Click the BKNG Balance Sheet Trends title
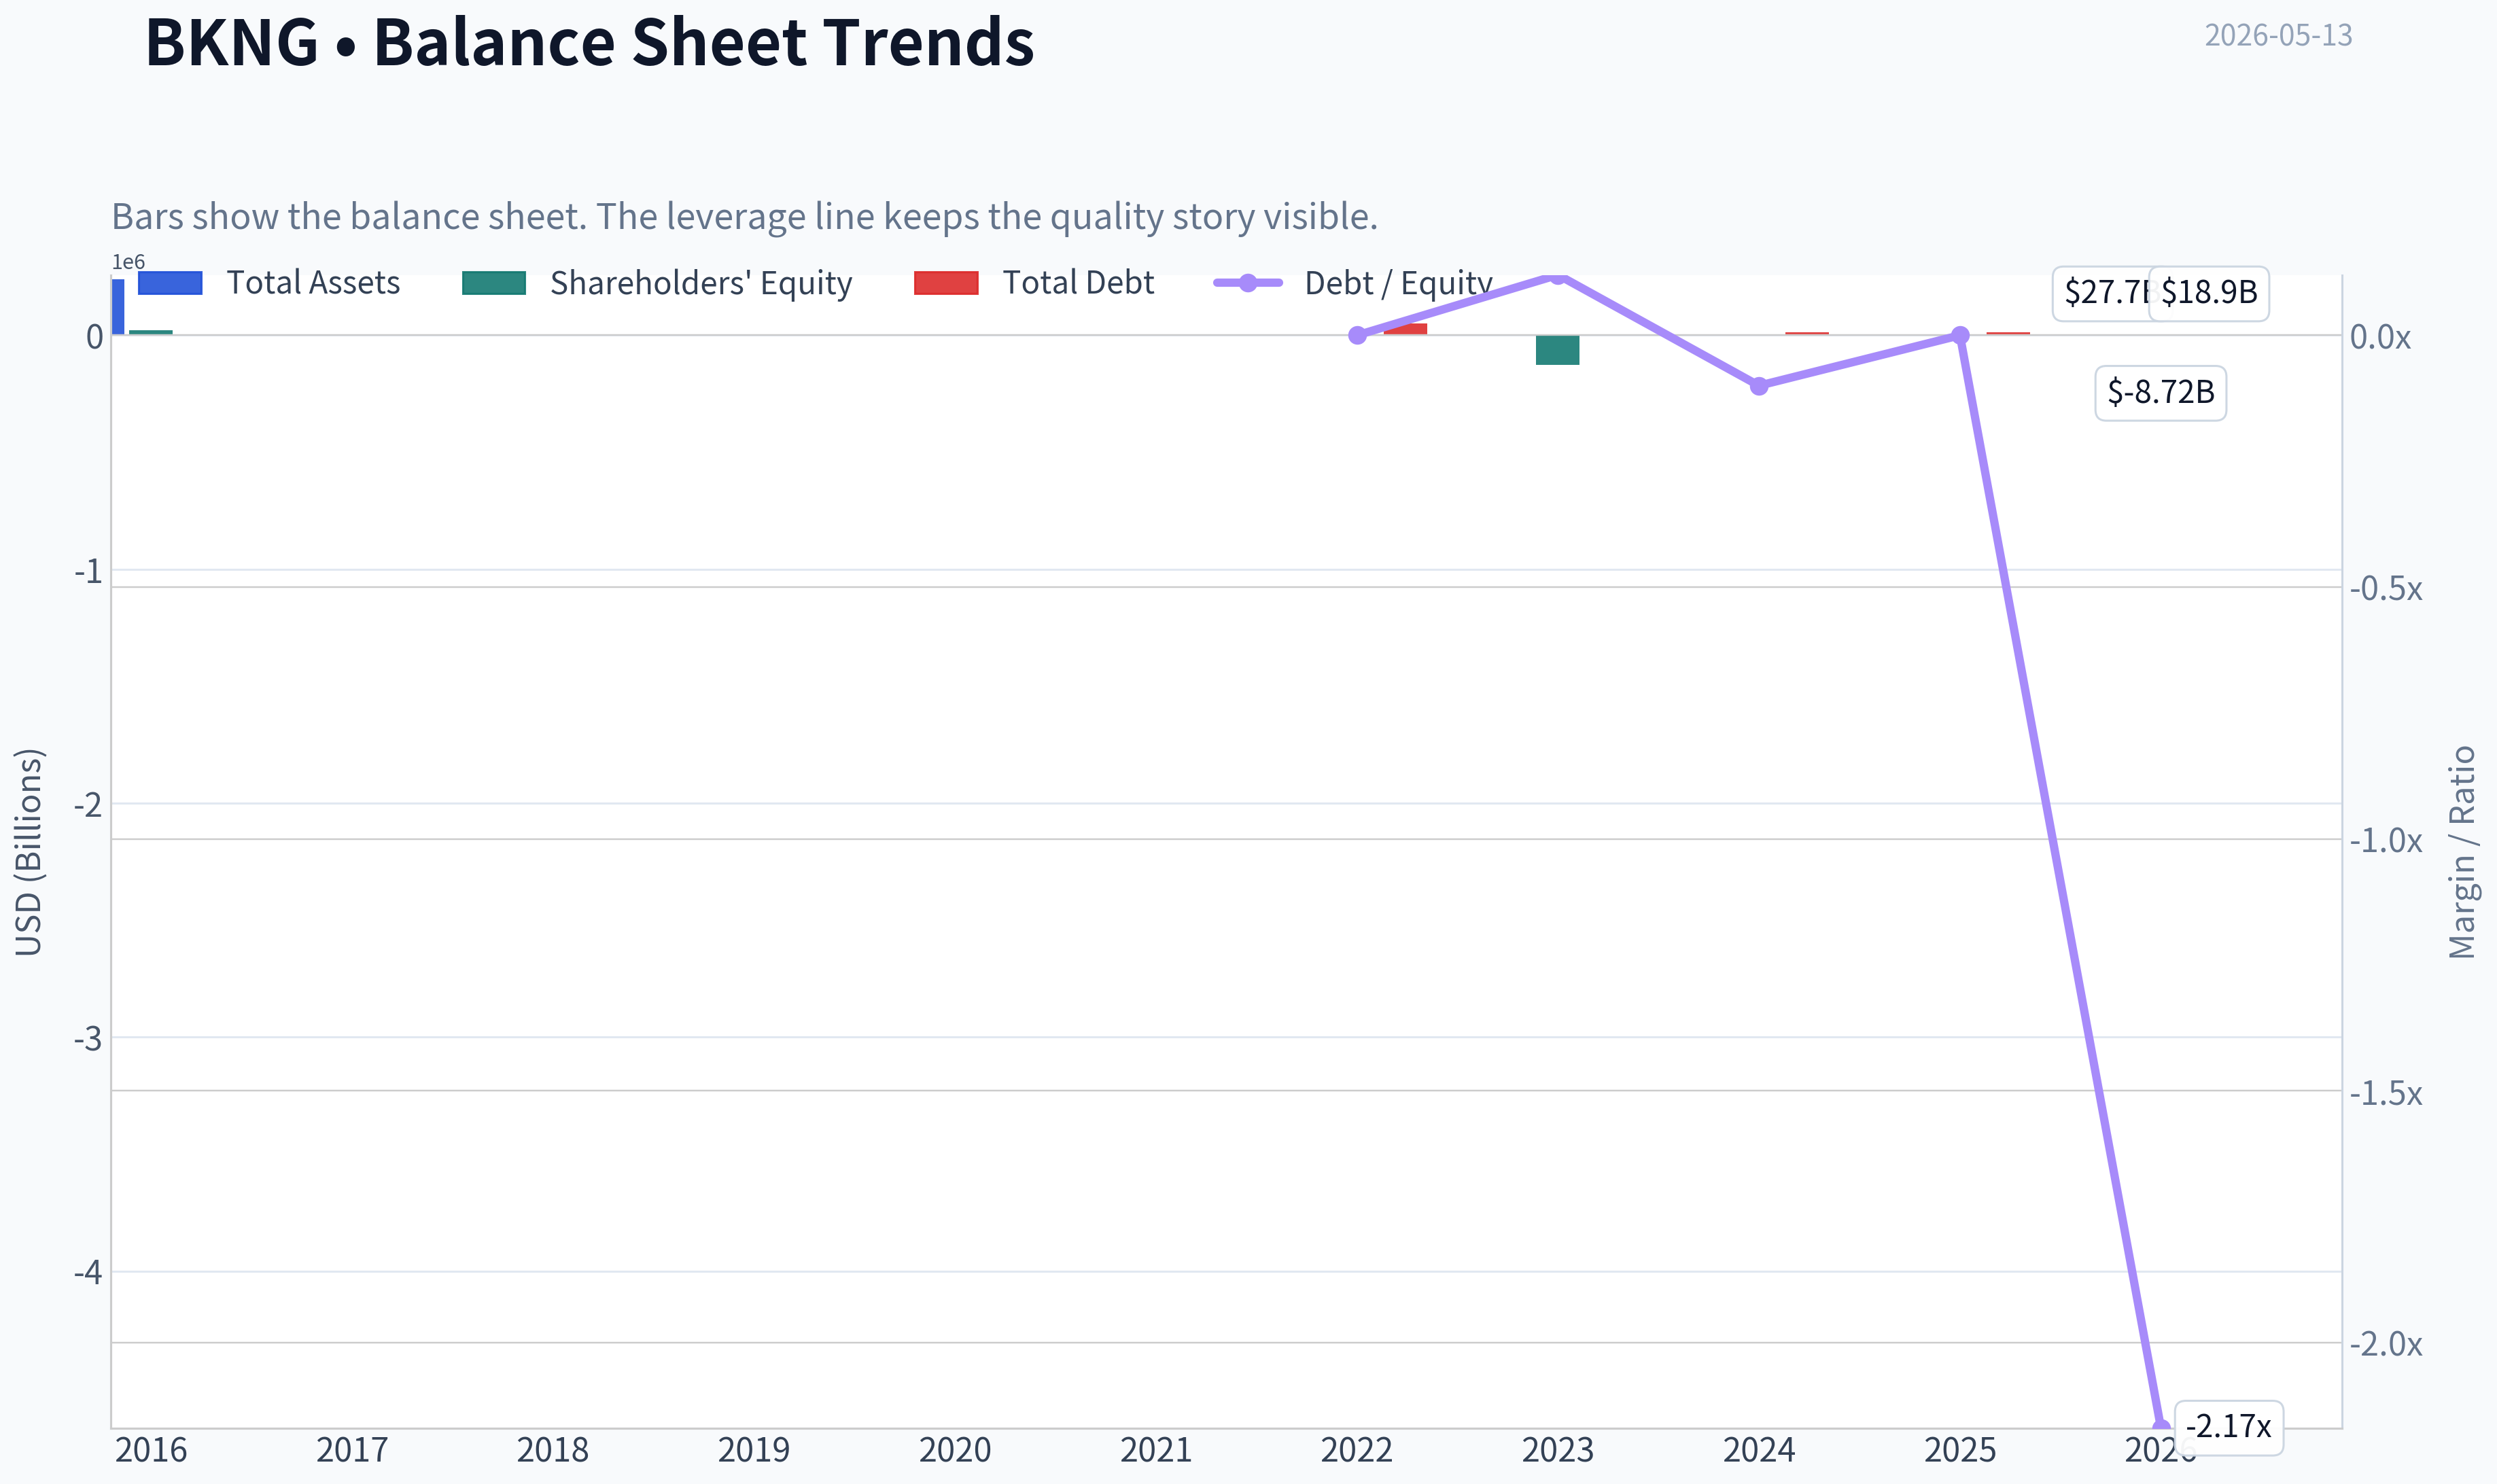2497x1484 pixels. [x=590, y=42]
